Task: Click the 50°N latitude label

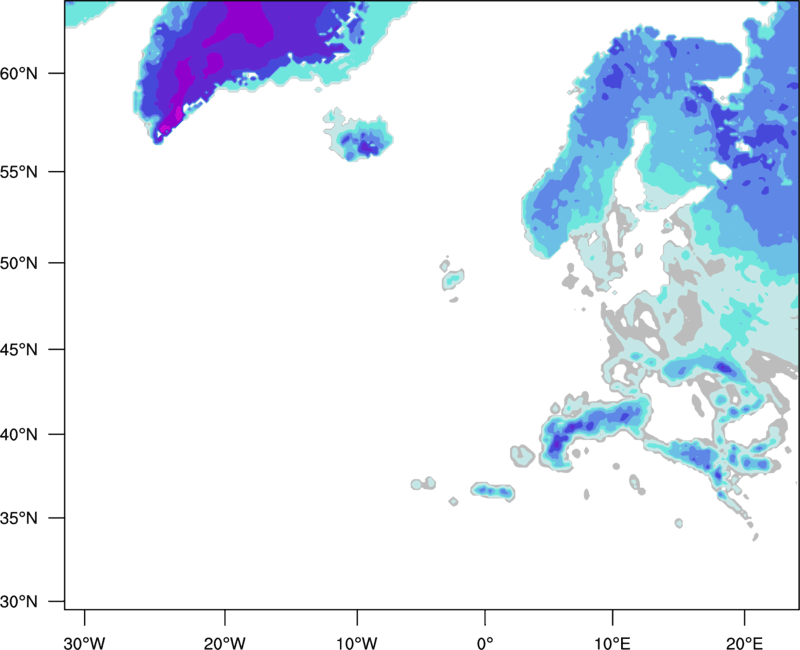Action: pos(19,263)
